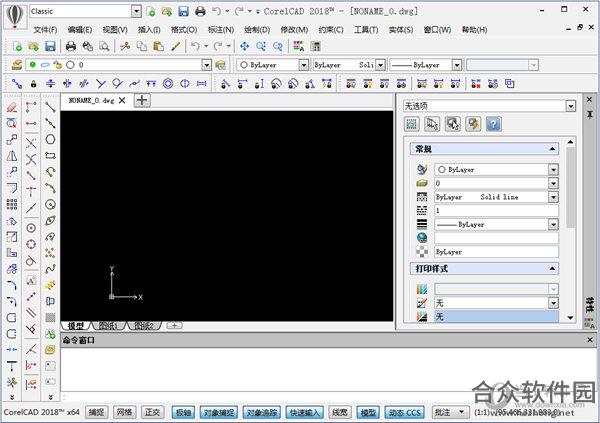Screen dimensions: 600x423
Task: Click the 模型 button in status bar
Action: tap(368, 412)
